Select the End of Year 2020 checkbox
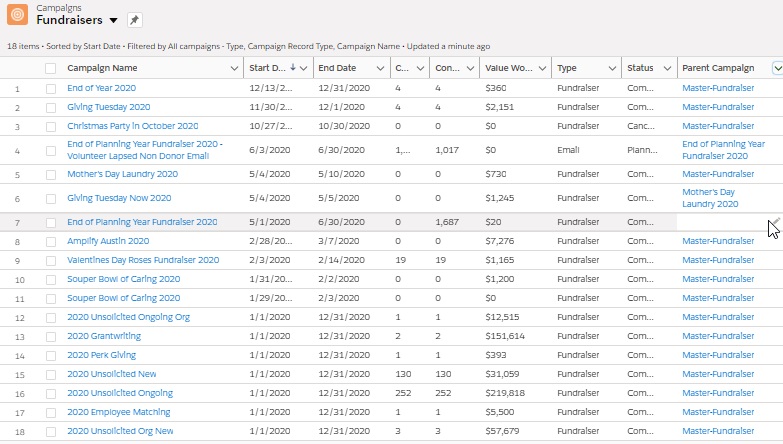Viewport: 783px width, 444px height. (51, 88)
